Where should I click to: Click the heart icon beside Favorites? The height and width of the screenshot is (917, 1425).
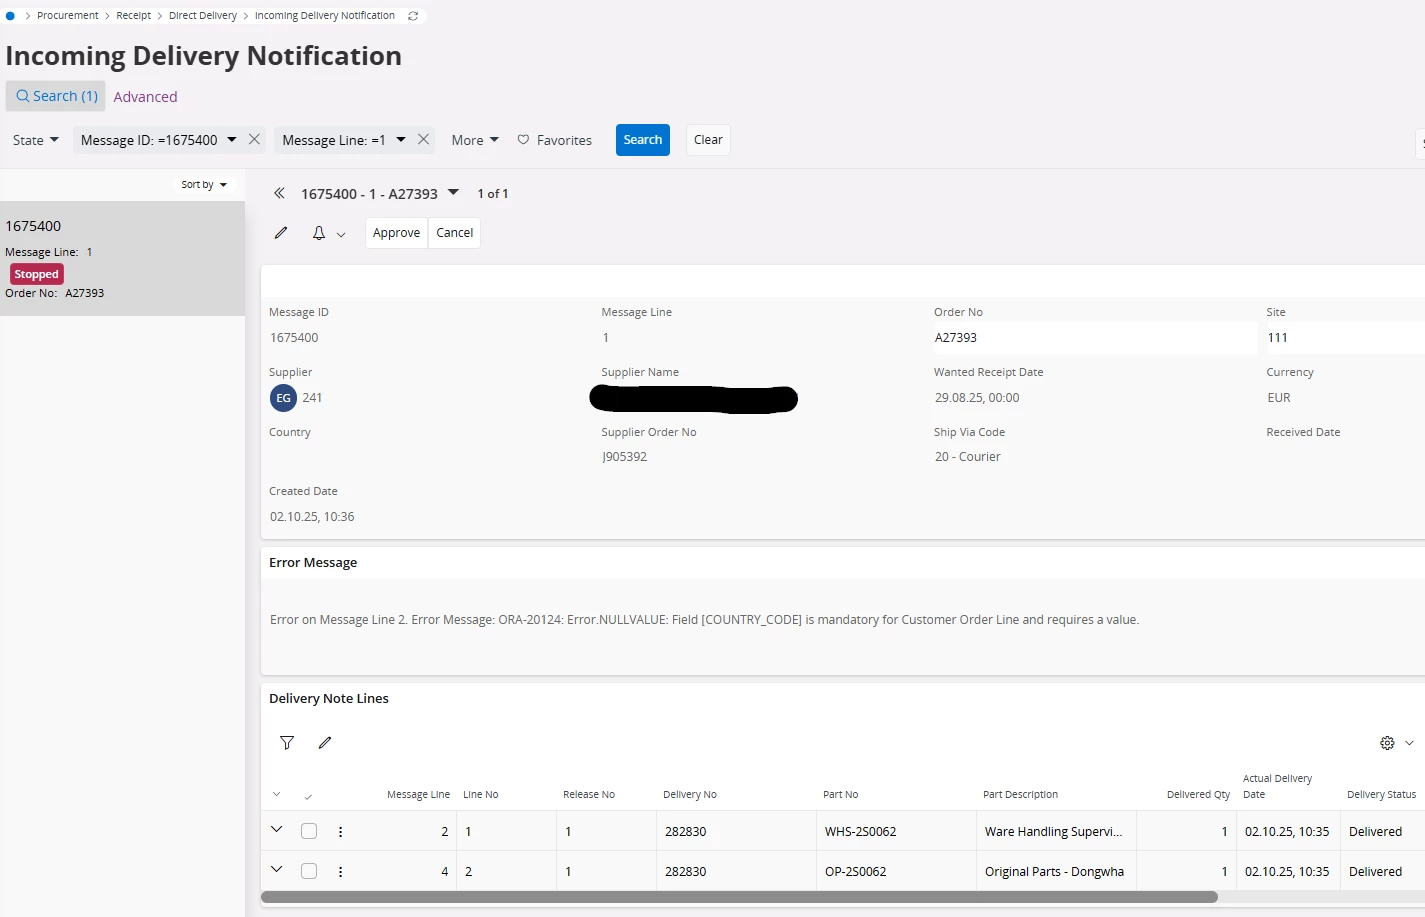pos(523,140)
